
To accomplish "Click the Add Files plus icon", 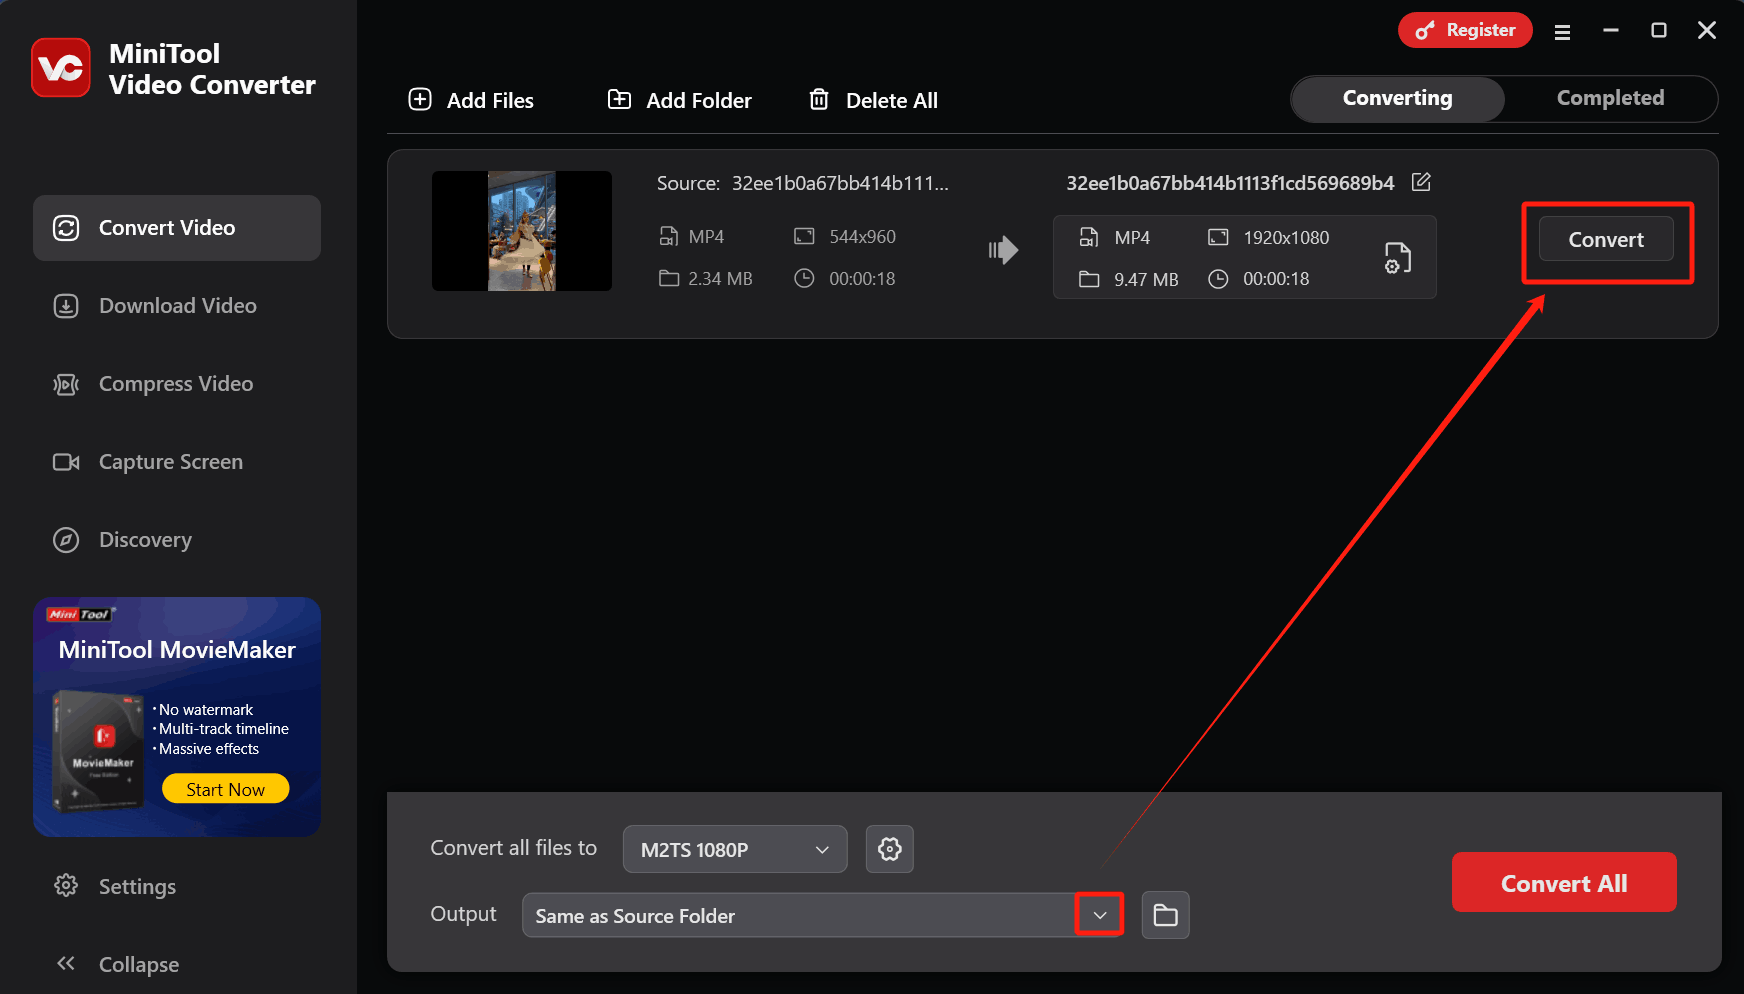I will [420, 99].
